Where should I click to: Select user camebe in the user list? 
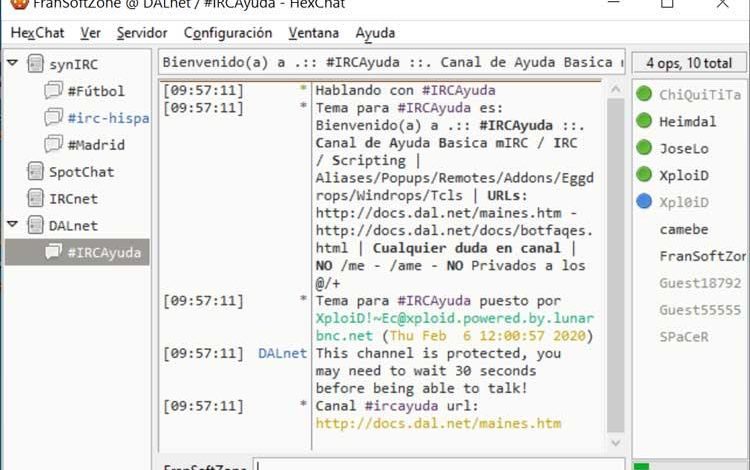pos(684,230)
